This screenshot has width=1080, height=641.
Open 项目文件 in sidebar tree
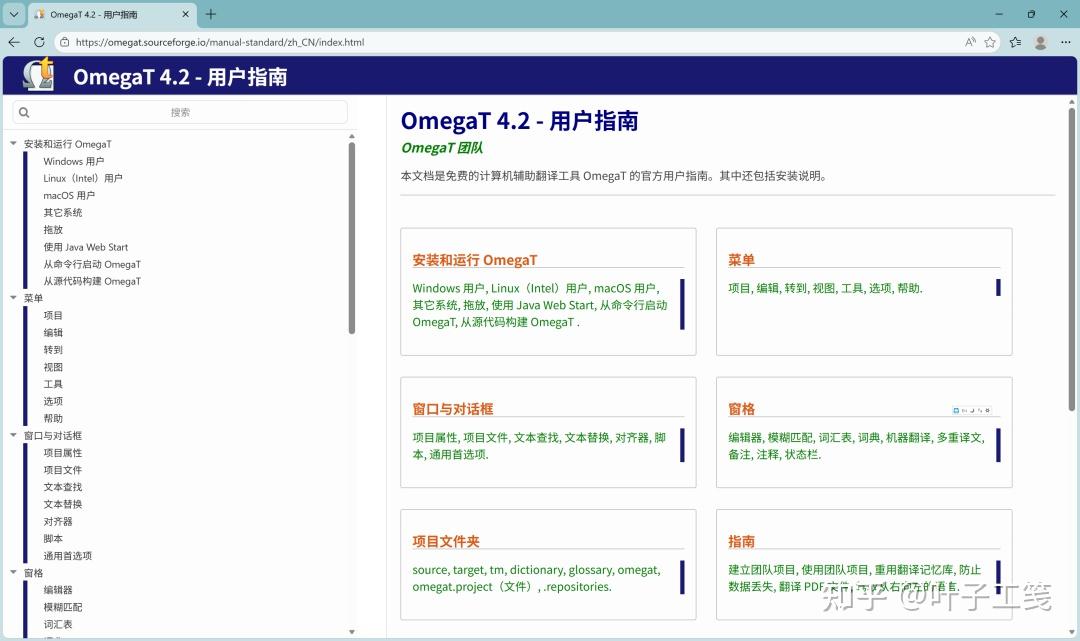click(x=63, y=470)
